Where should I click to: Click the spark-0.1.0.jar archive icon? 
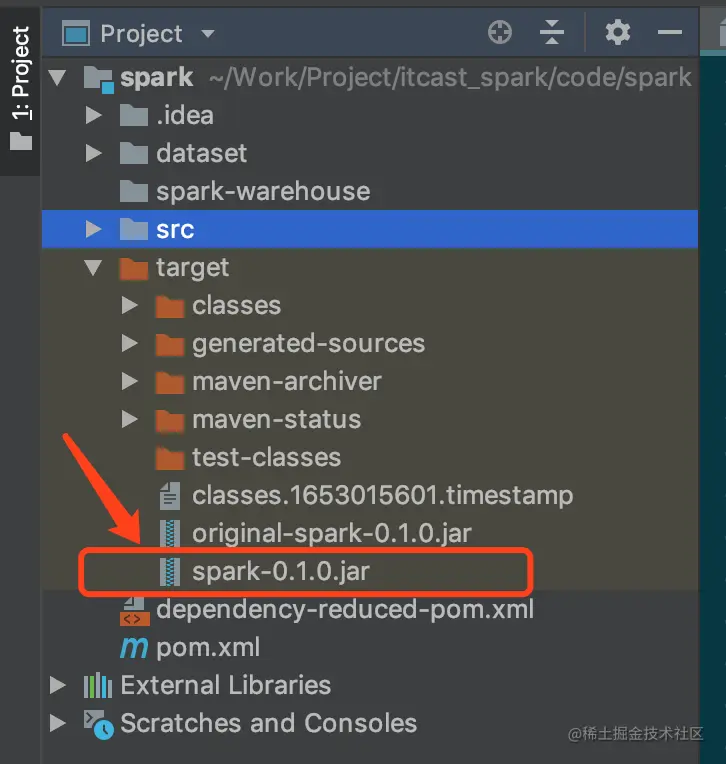point(170,572)
